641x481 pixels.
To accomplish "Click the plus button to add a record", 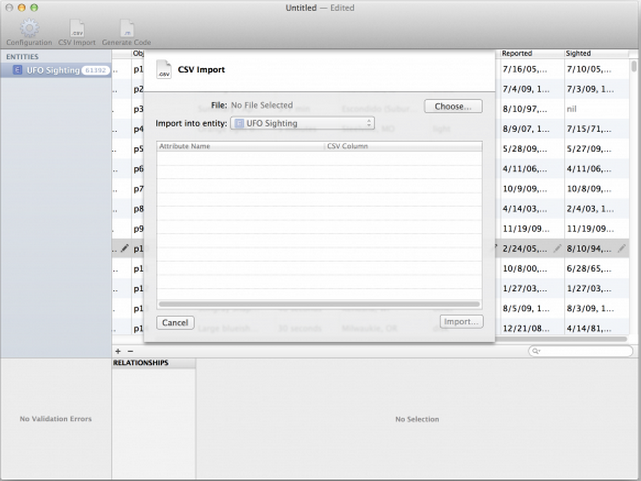I will [118, 351].
